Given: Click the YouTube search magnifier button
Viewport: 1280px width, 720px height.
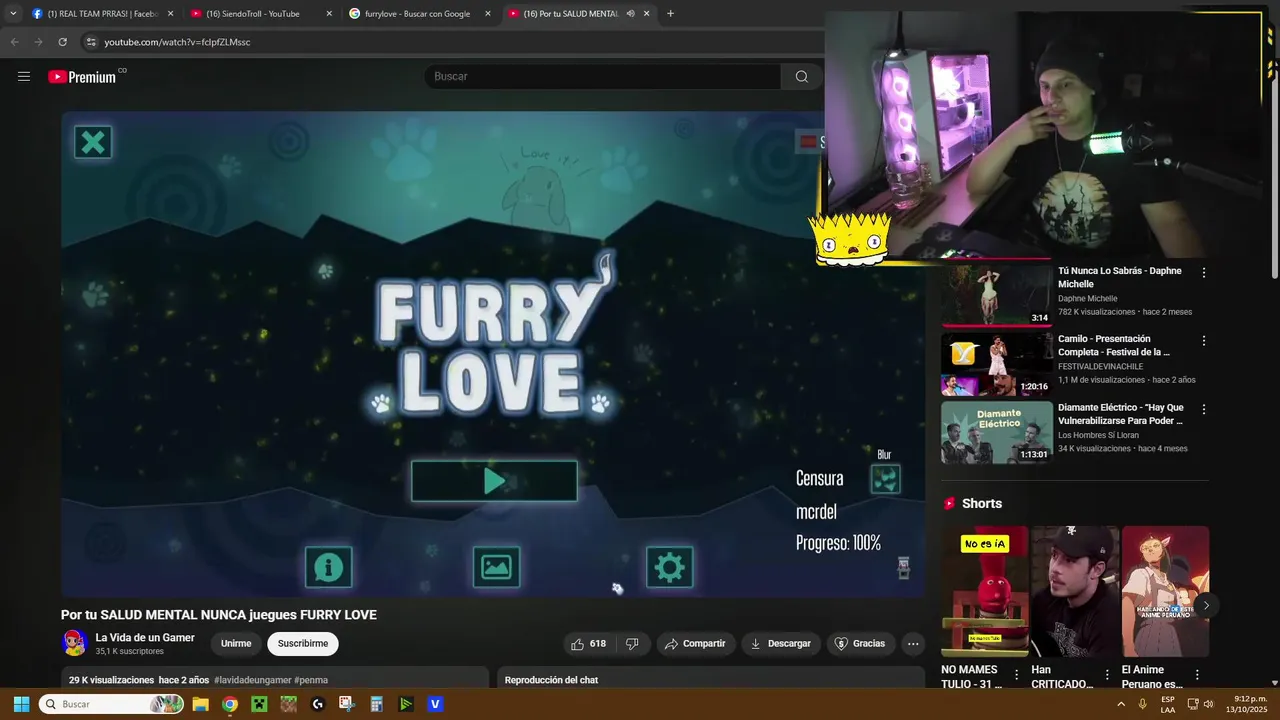Looking at the screenshot, I should pos(801,77).
